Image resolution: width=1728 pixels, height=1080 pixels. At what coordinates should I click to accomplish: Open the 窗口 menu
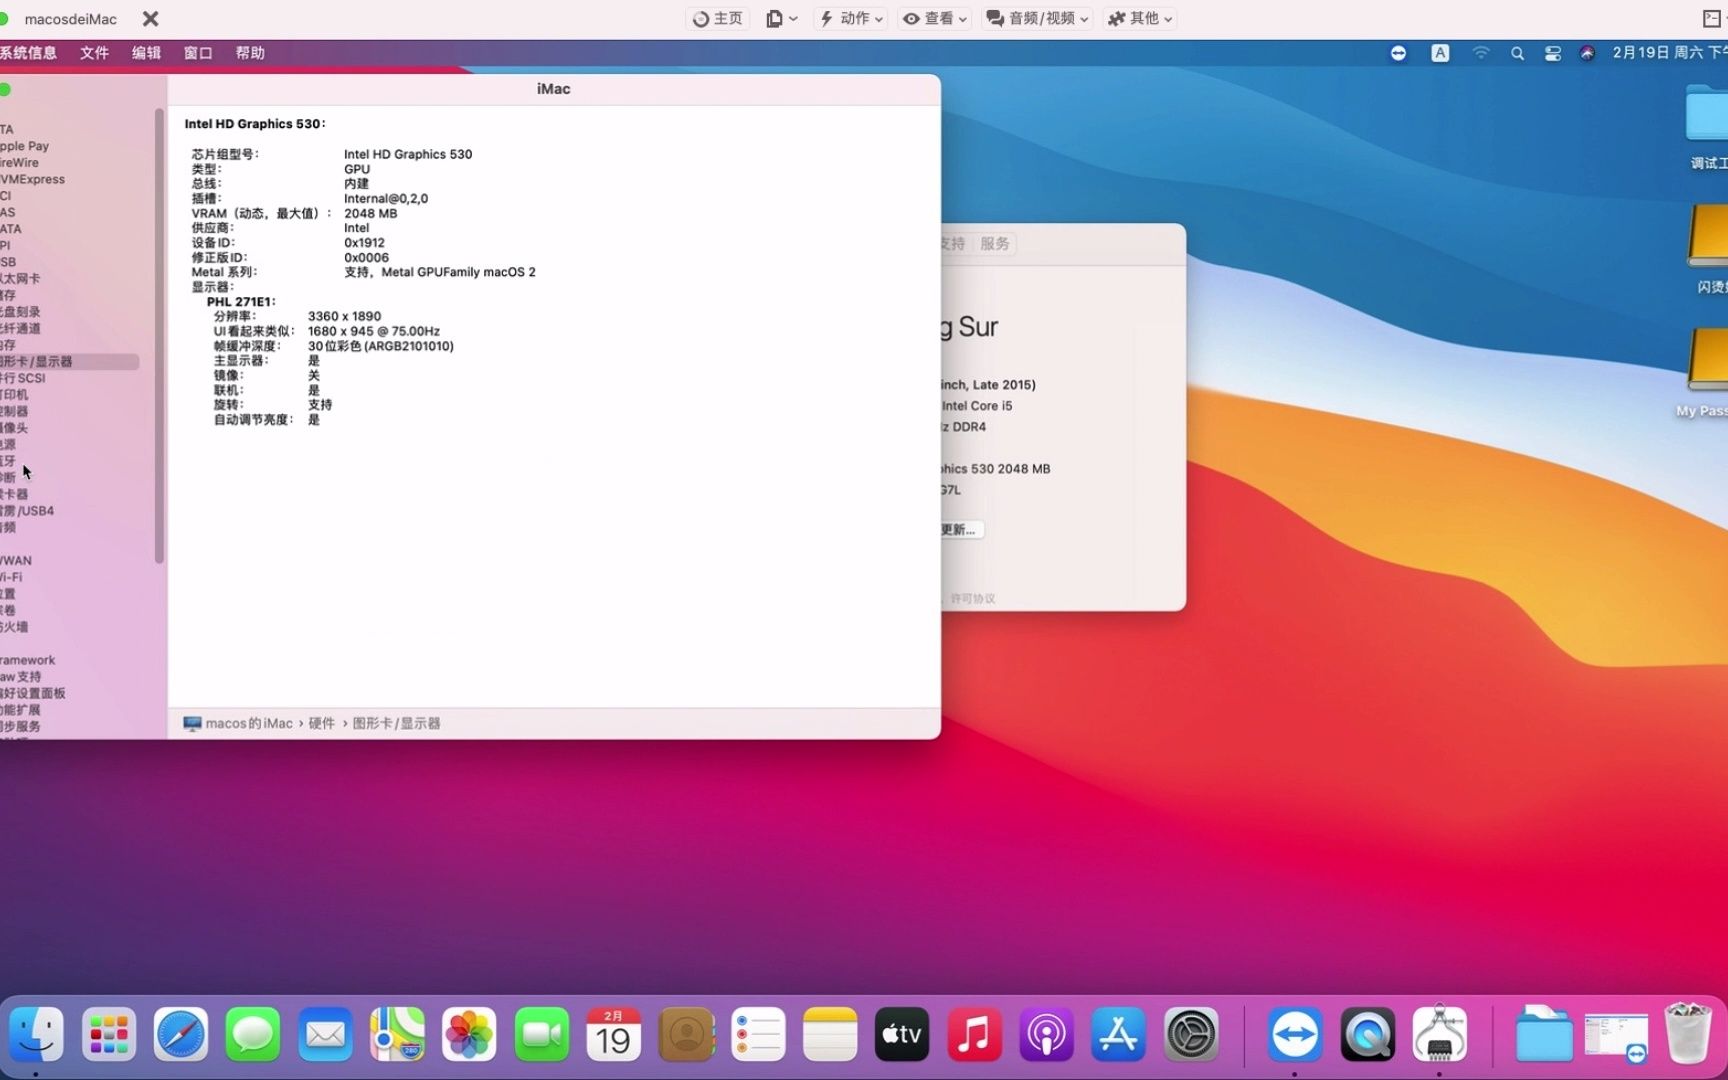pyautogui.click(x=198, y=53)
